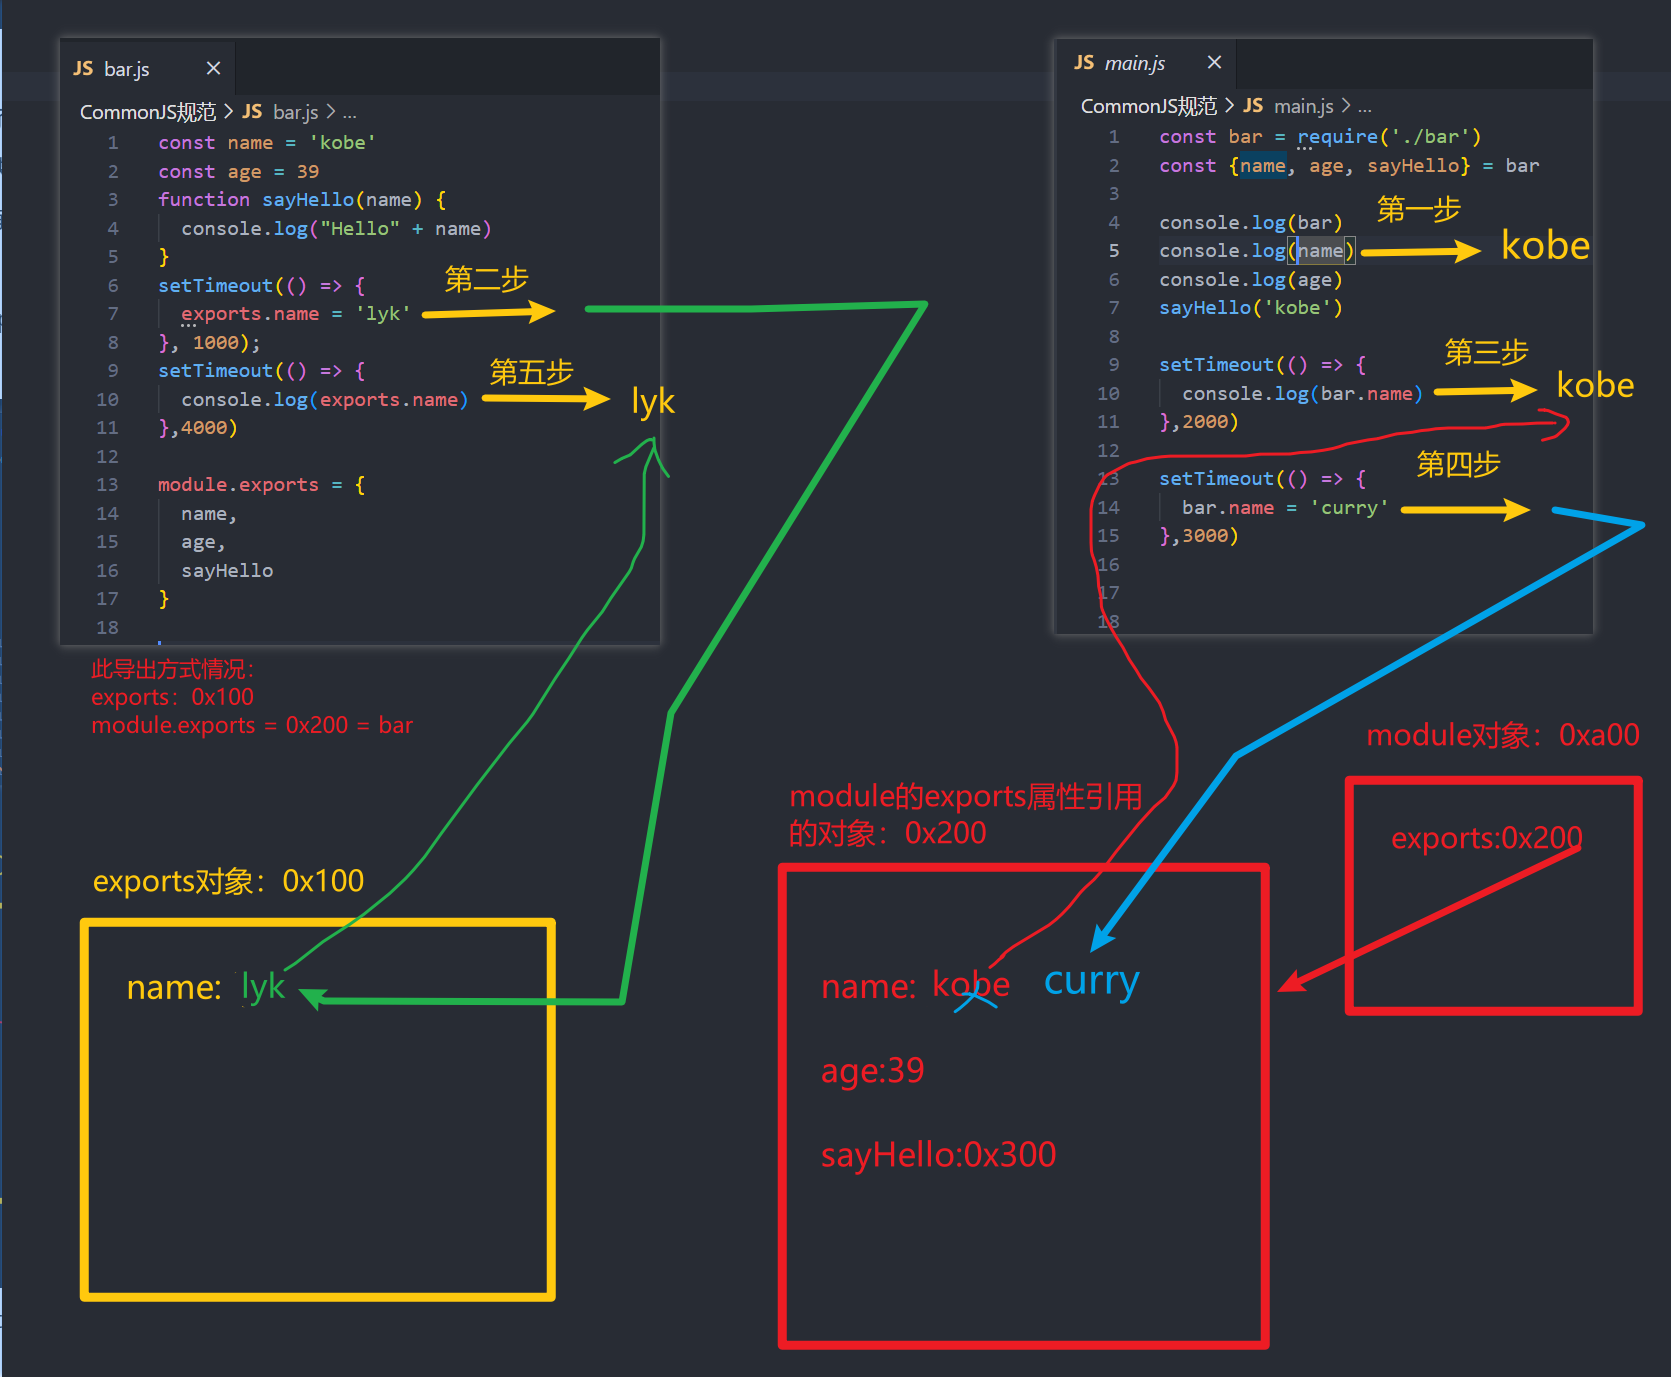
Task: Place cursor on module.exports in bar.js
Action: [237, 485]
